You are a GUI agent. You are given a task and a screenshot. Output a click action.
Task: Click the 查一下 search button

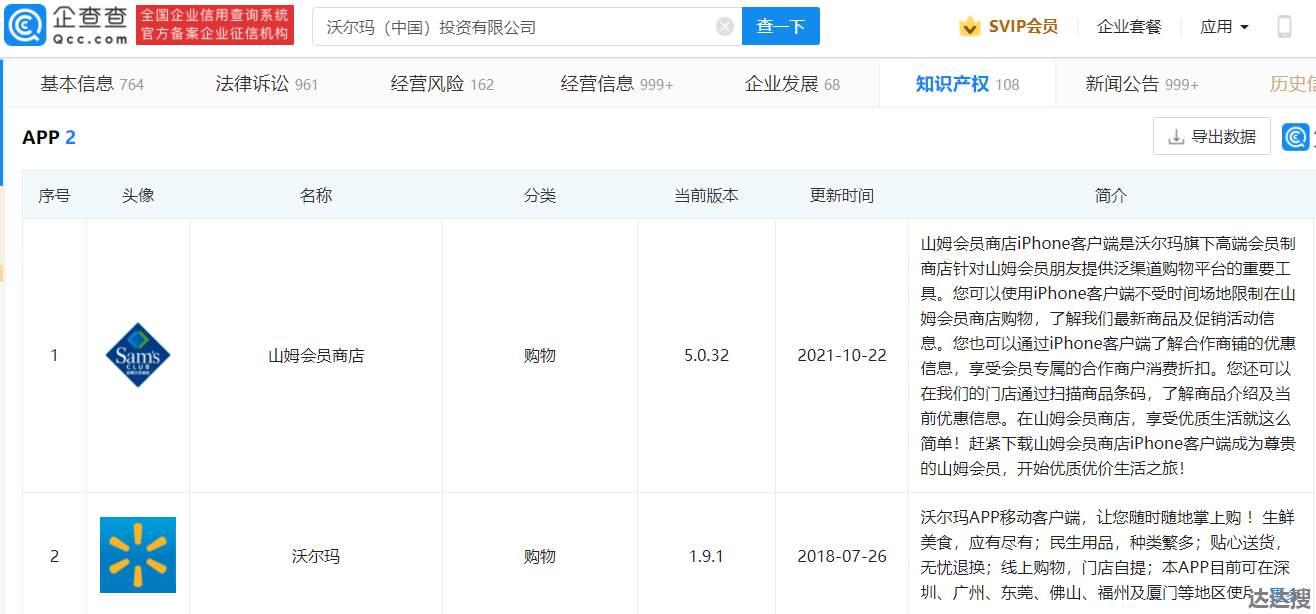(x=781, y=26)
